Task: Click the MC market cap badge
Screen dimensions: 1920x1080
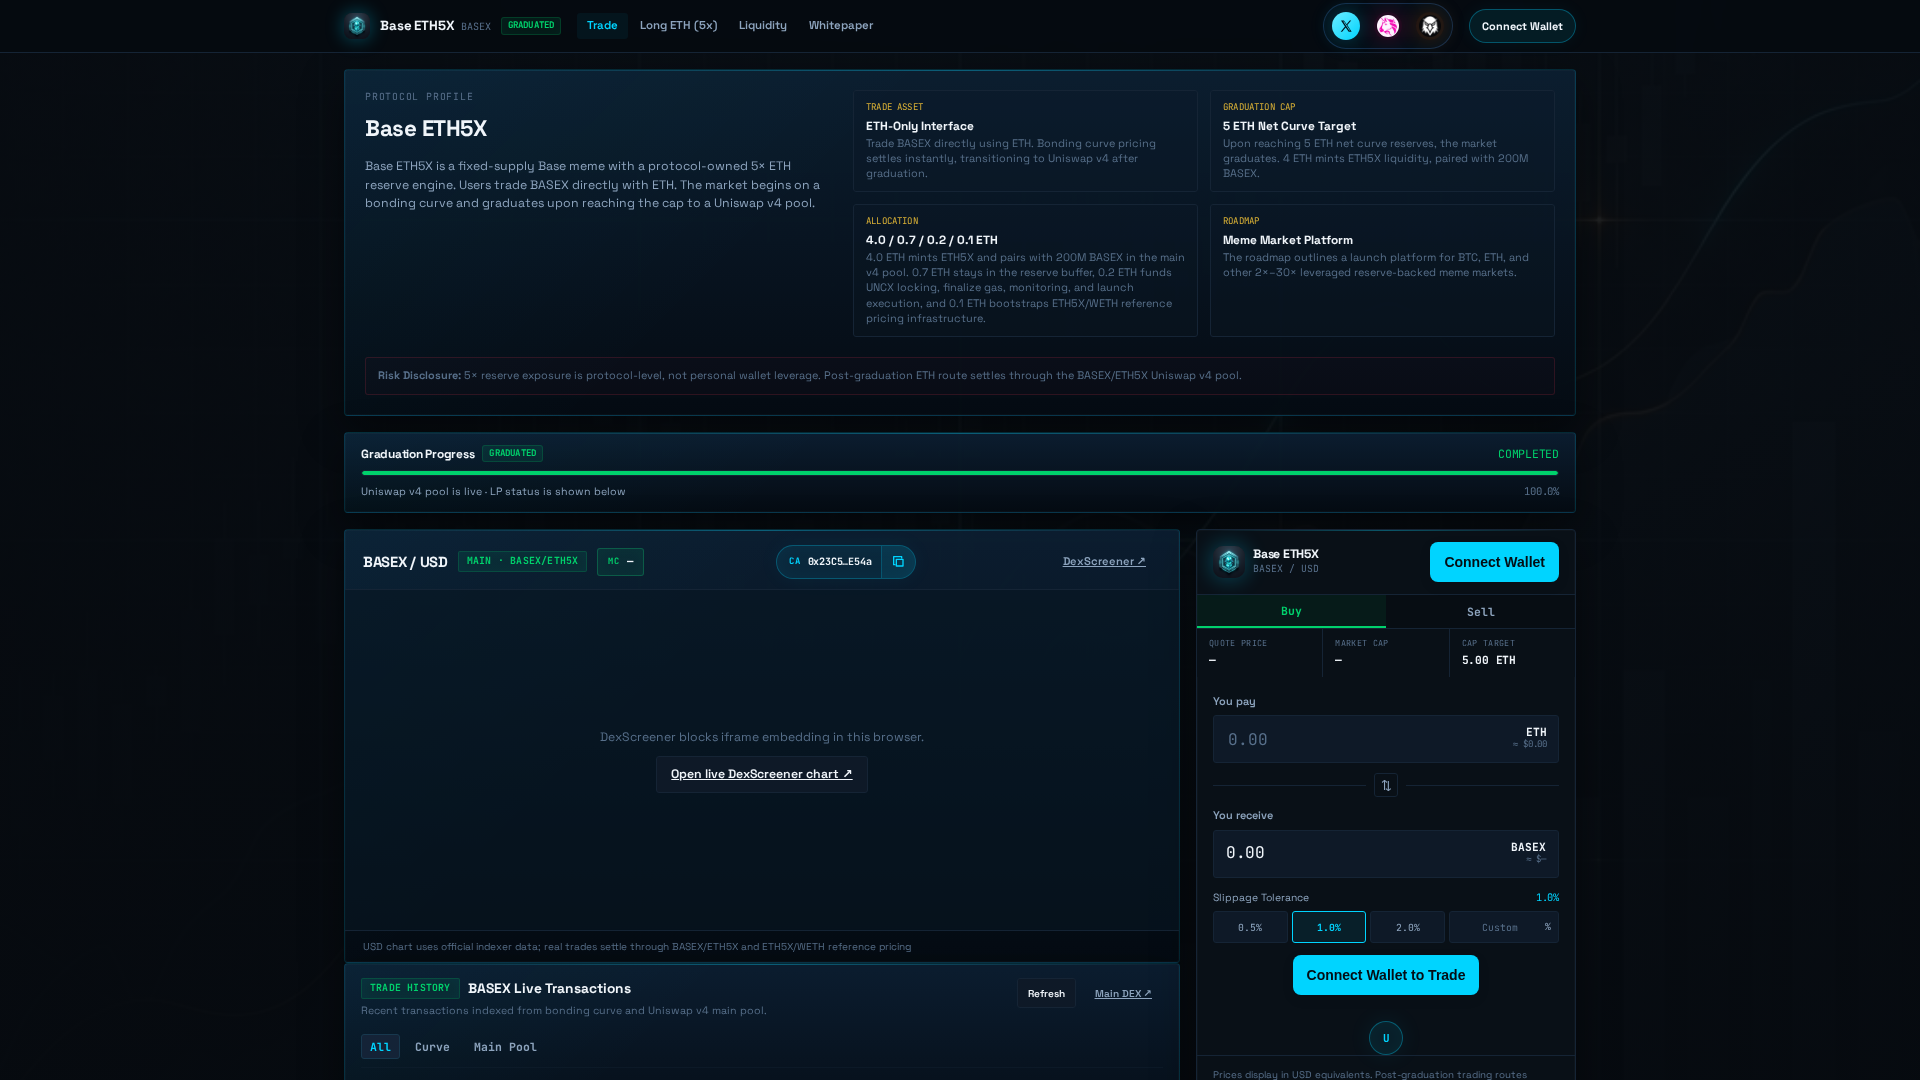Action: click(620, 562)
